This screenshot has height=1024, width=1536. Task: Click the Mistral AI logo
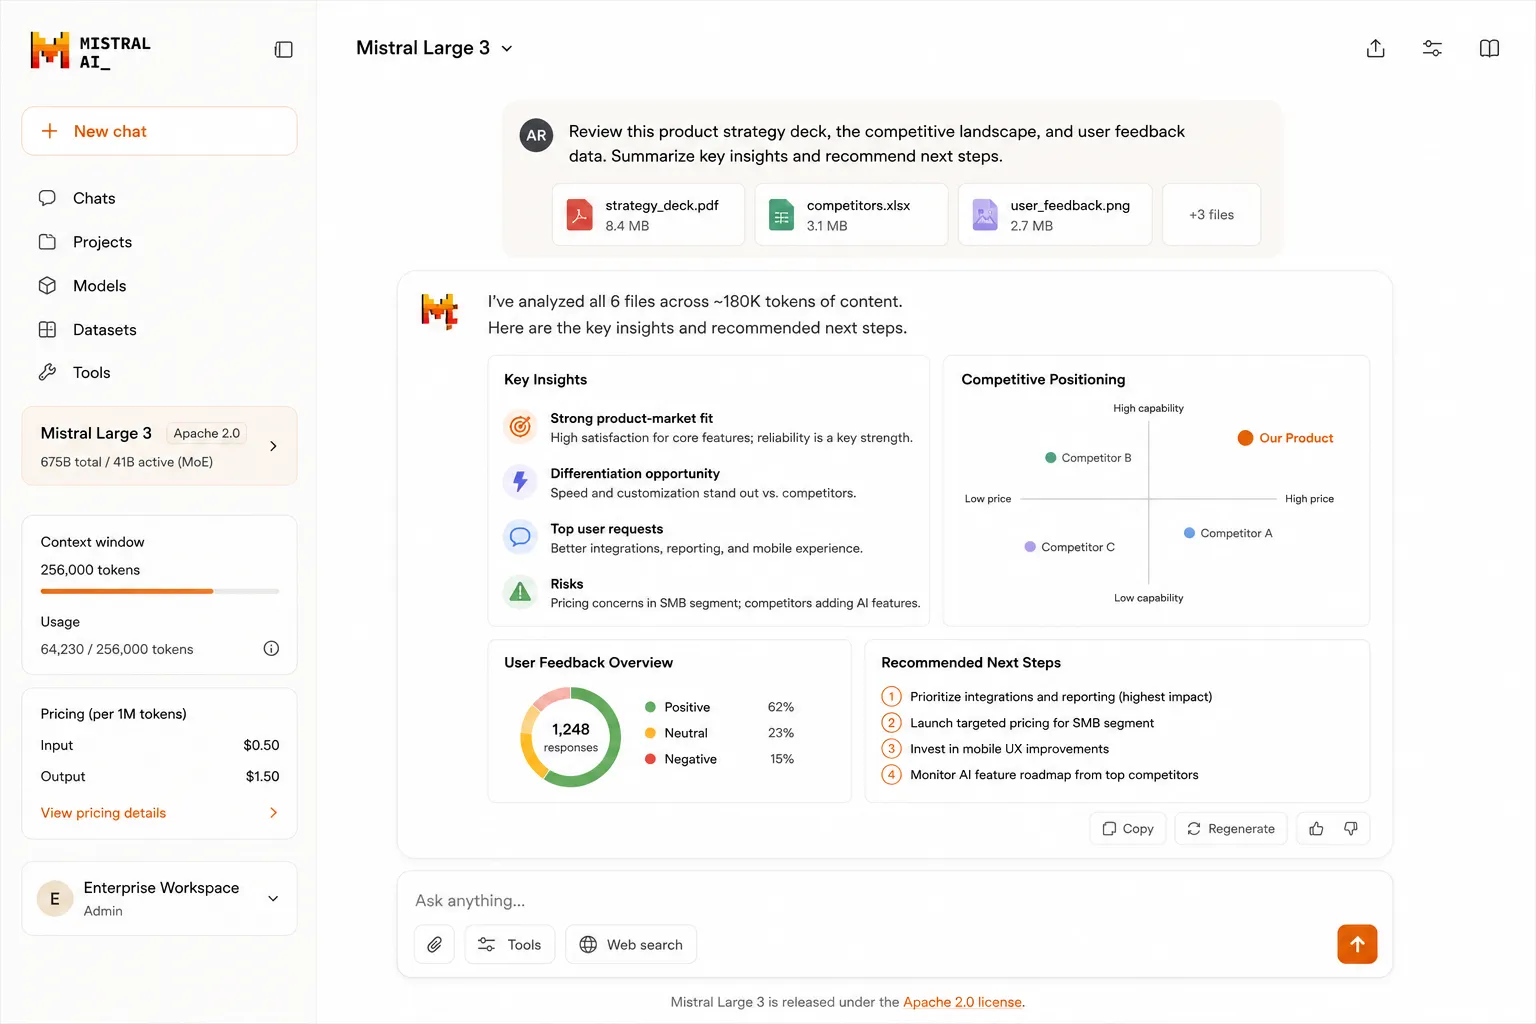91,51
